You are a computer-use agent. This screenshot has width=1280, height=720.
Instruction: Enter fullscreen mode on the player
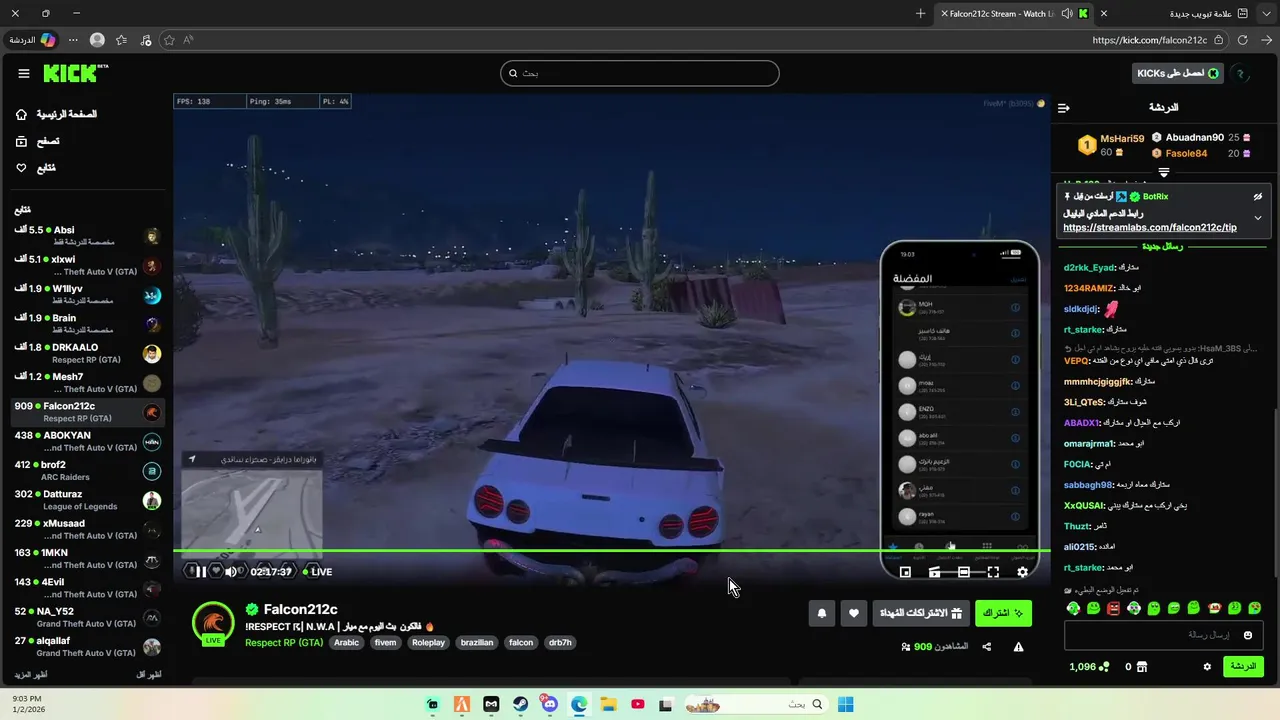point(993,572)
